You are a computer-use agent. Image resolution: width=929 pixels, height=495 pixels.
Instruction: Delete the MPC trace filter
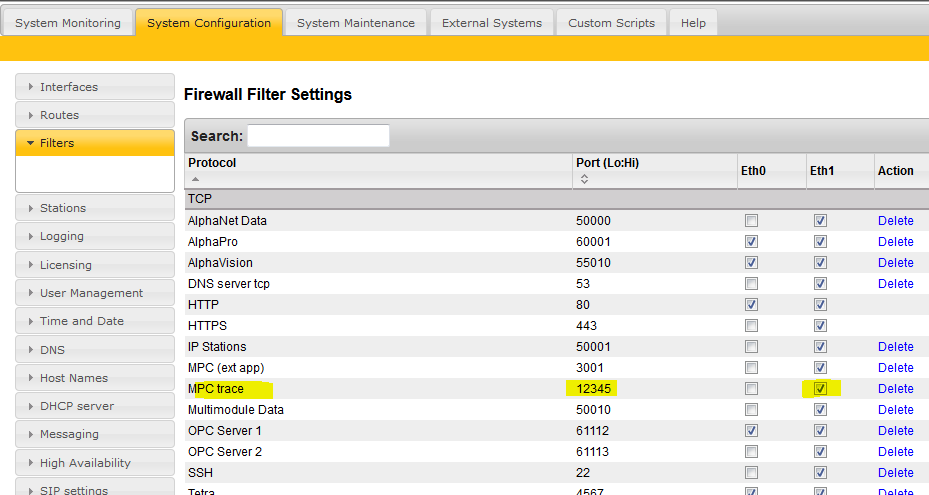click(895, 389)
